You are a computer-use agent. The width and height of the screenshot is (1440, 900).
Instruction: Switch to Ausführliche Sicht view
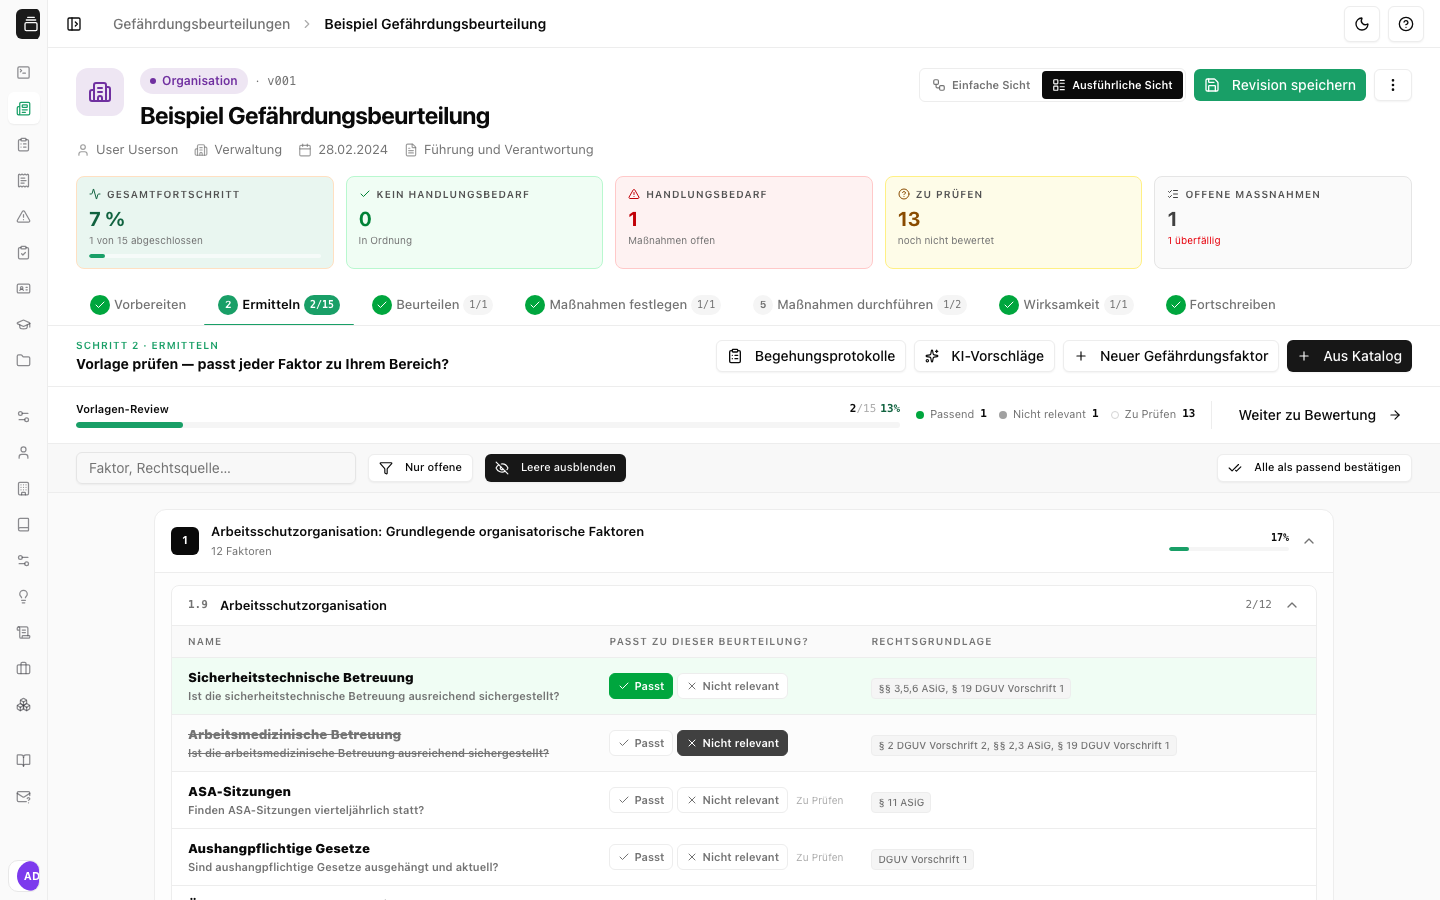point(1112,85)
